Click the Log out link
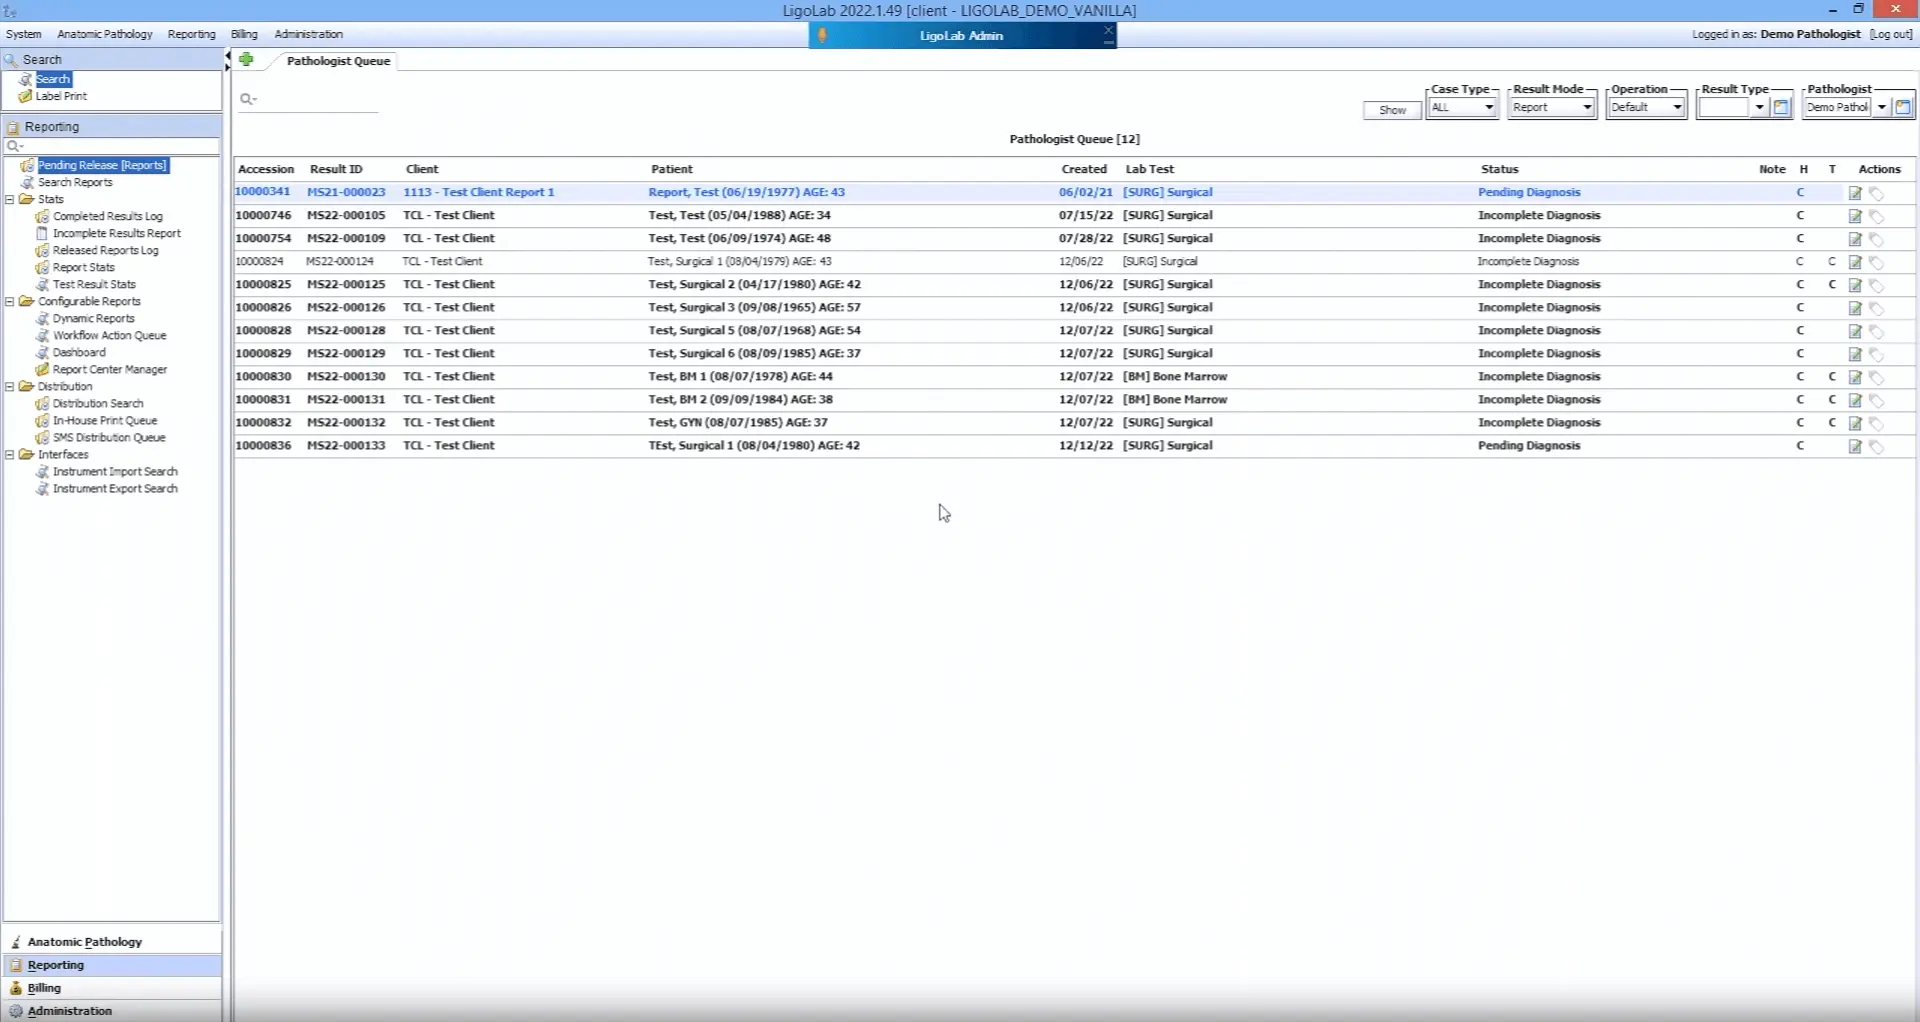 coord(1892,33)
